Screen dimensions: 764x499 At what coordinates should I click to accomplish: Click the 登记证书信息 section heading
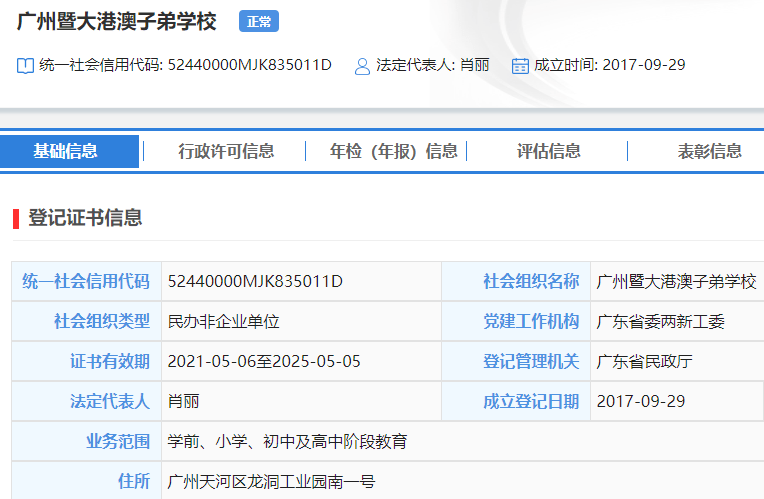(x=85, y=217)
